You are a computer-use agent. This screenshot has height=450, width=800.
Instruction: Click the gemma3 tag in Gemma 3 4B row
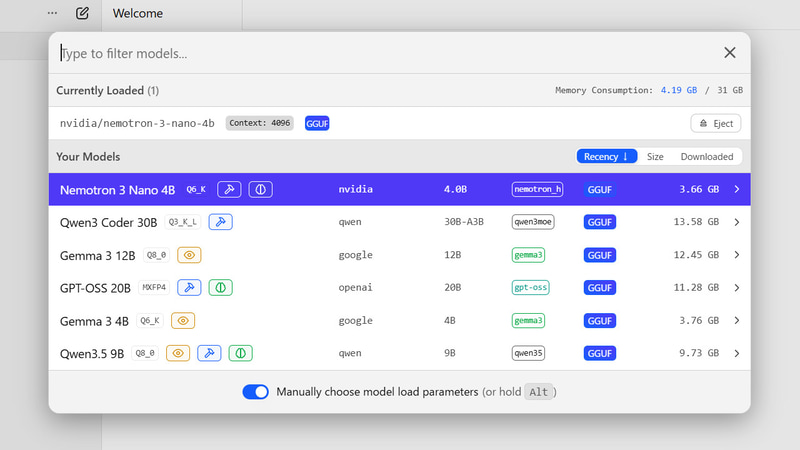(x=528, y=321)
